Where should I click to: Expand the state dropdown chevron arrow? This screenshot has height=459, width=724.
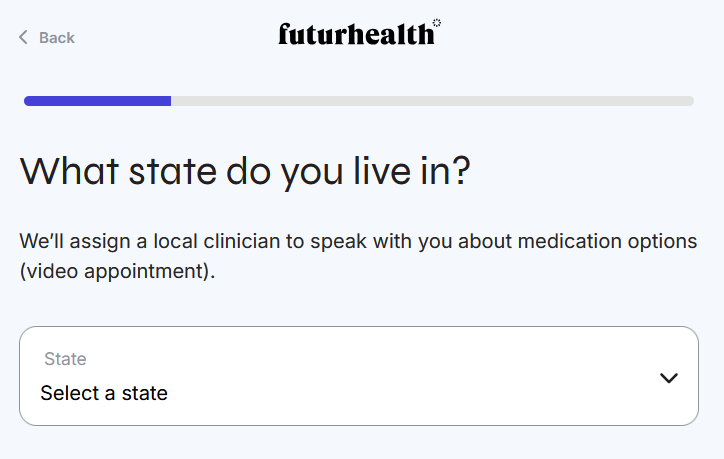[x=669, y=377]
